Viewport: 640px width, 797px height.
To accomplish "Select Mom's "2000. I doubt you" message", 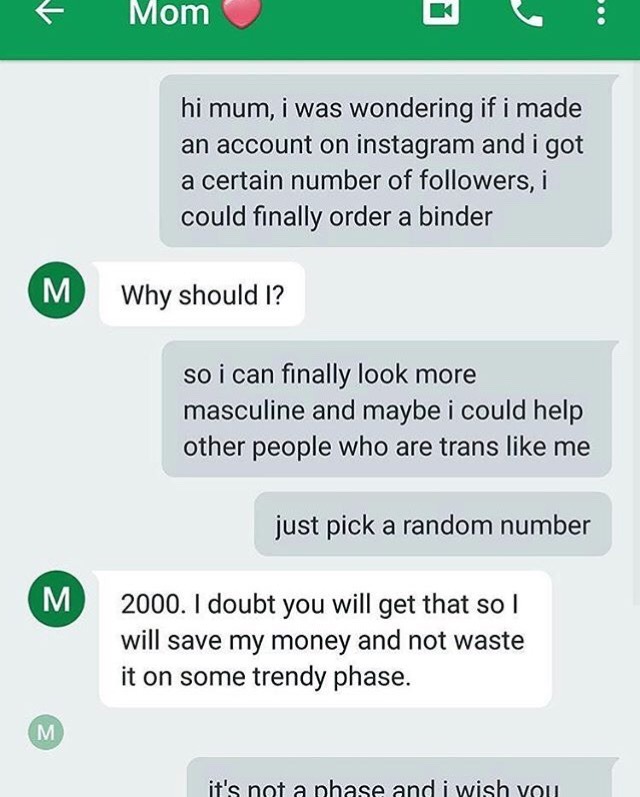I will (324, 639).
